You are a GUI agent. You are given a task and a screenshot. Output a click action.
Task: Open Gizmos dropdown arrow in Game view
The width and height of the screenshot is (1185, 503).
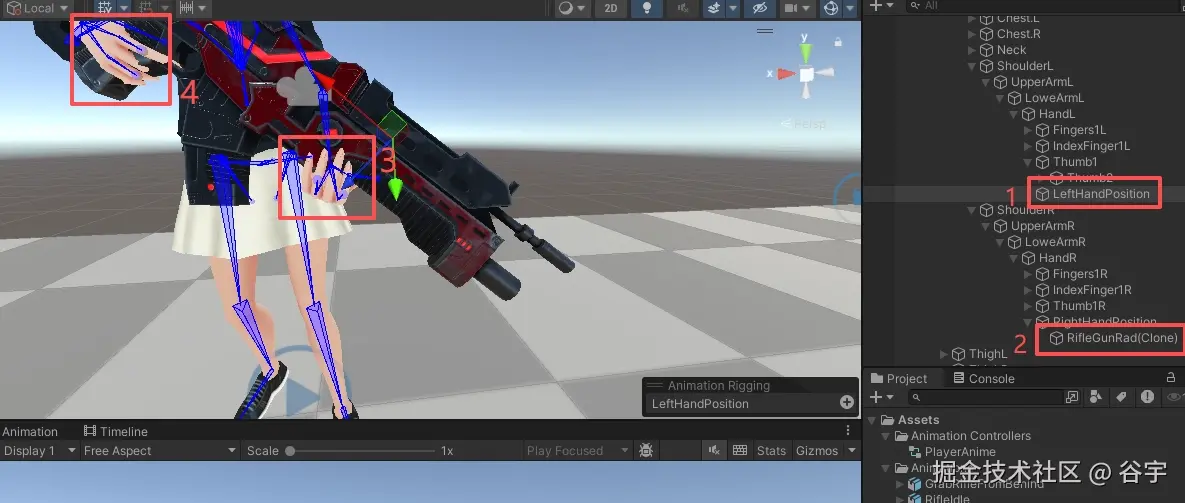coord(852,450)
